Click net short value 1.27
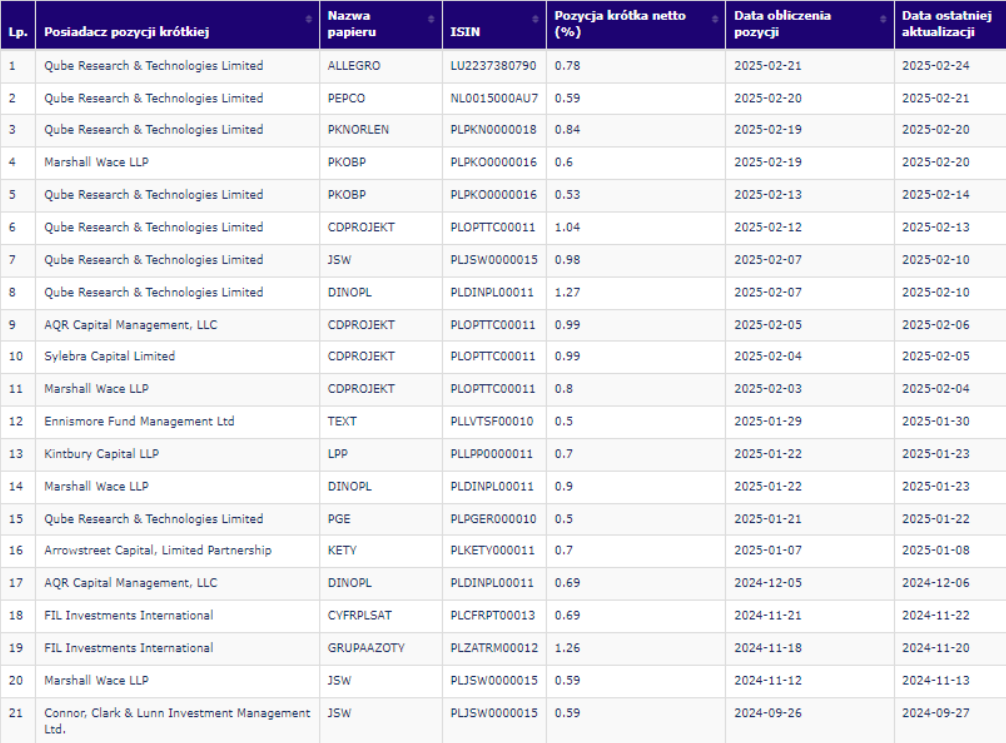 (567, 293)
